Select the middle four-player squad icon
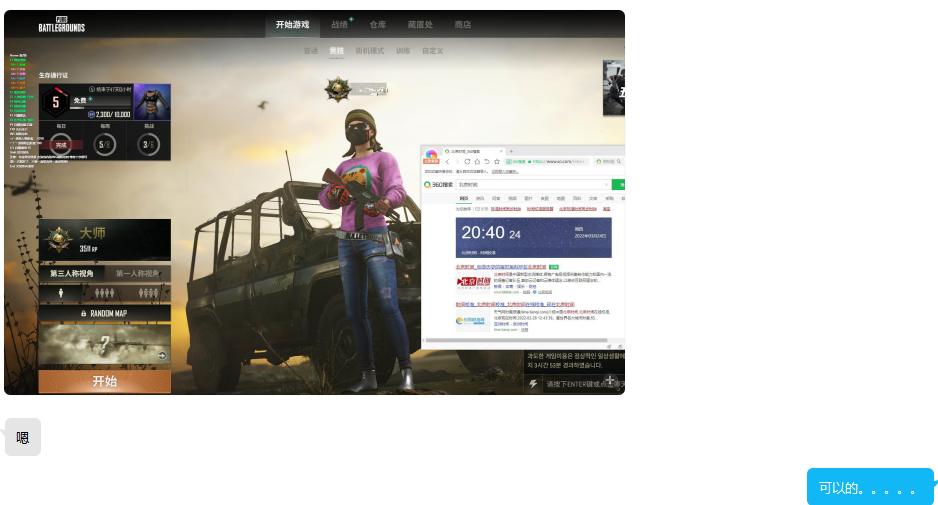The image size is (938, 505). point(105,293)
